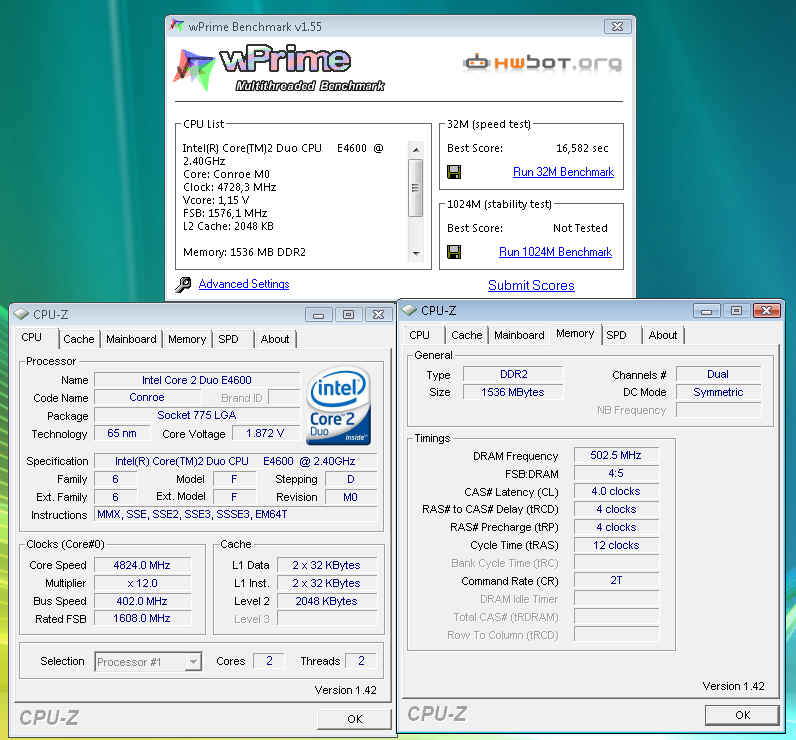
Task: Open Advanced Settings link
Action: (x=244, y=284)
